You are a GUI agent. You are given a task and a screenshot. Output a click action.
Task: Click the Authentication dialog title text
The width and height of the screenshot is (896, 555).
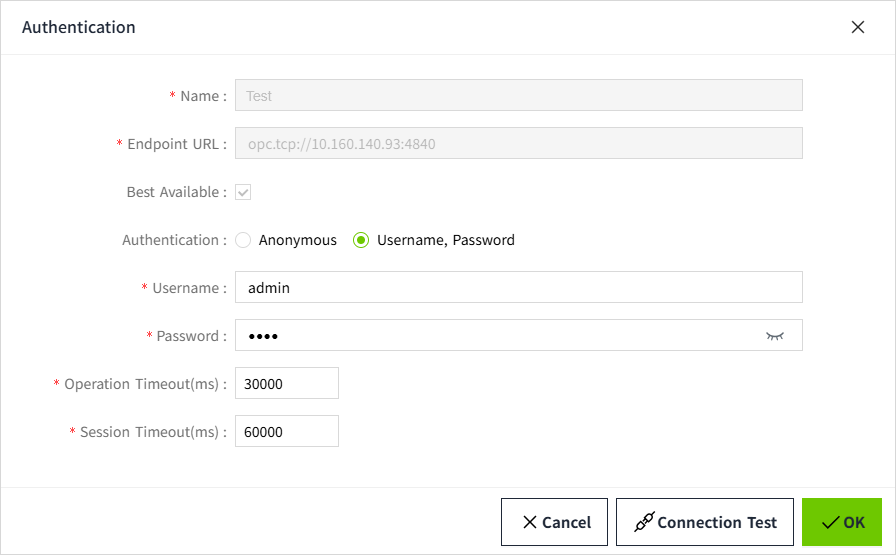tap(79, 28)
